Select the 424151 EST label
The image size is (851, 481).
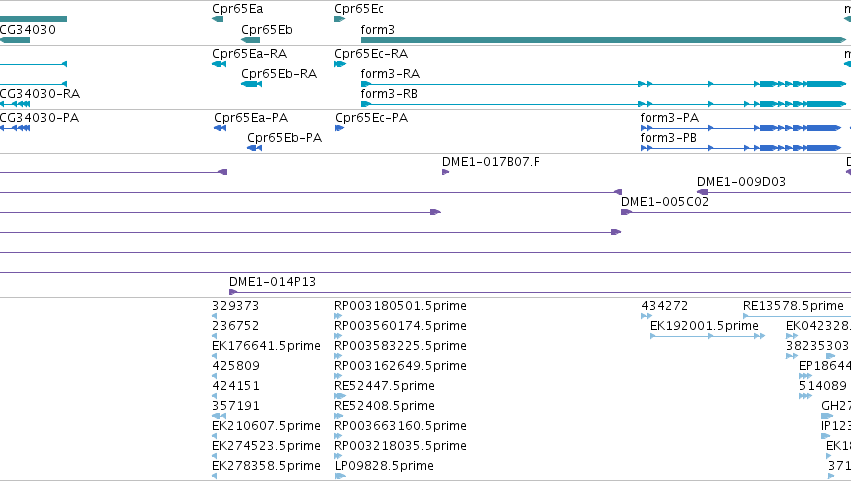point(236,386)
